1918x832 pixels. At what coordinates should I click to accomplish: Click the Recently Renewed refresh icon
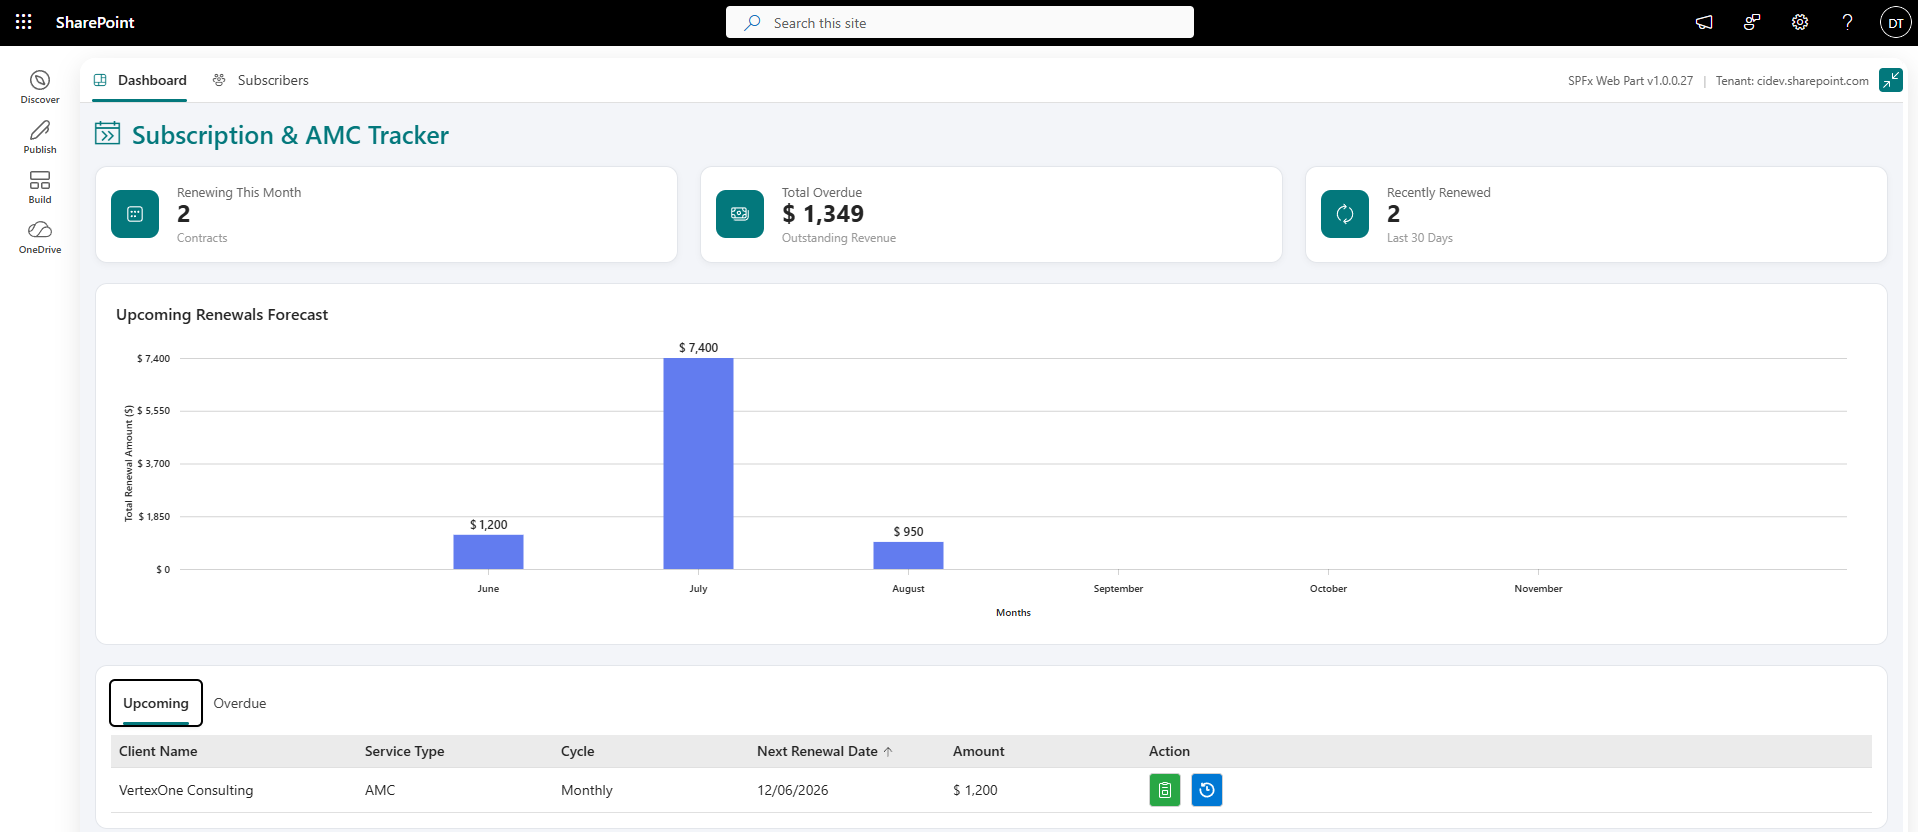tap(1345, 214)
